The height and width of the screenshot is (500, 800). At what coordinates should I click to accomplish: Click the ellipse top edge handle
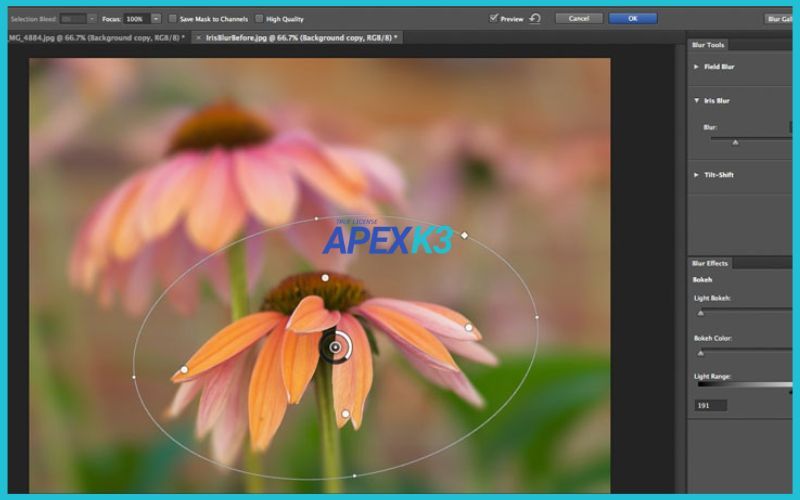tap(316, 218)
